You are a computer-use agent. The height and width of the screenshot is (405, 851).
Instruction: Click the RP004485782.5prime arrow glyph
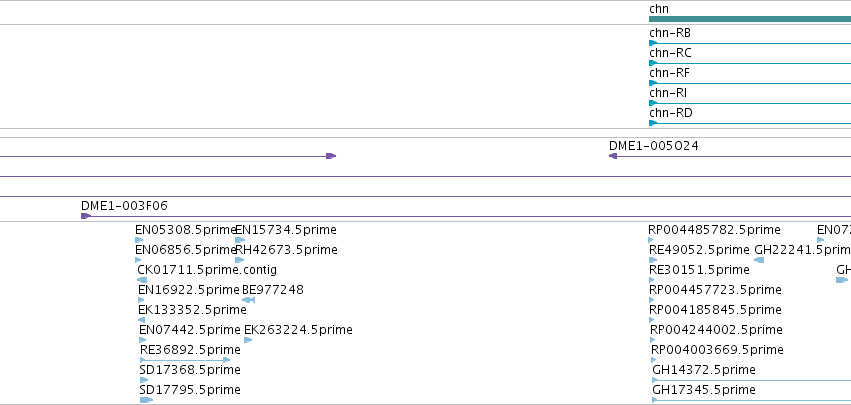pos(651,240)
